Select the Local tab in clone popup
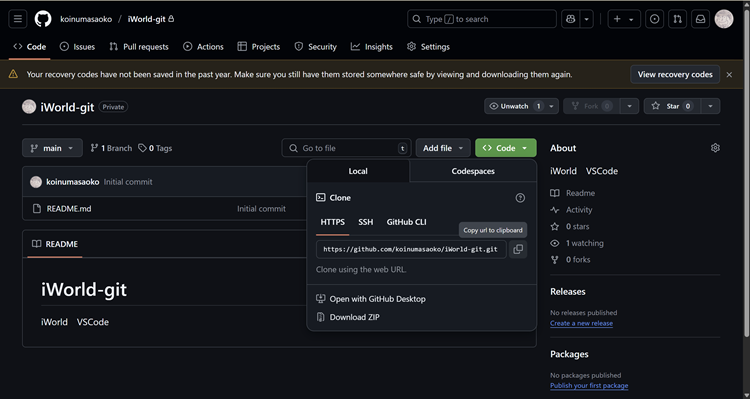The image size is (750, 399). [358, 171]
